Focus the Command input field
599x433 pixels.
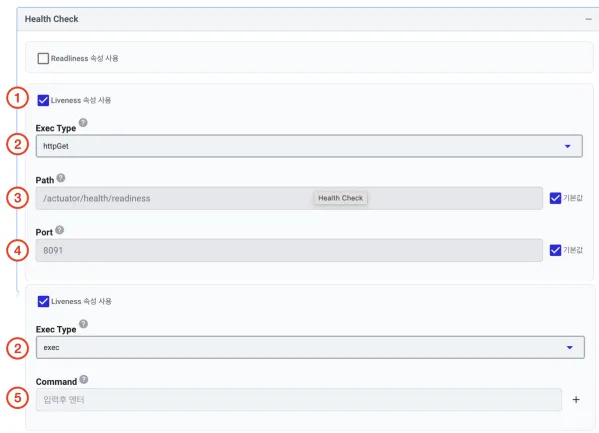click(299, 400)
